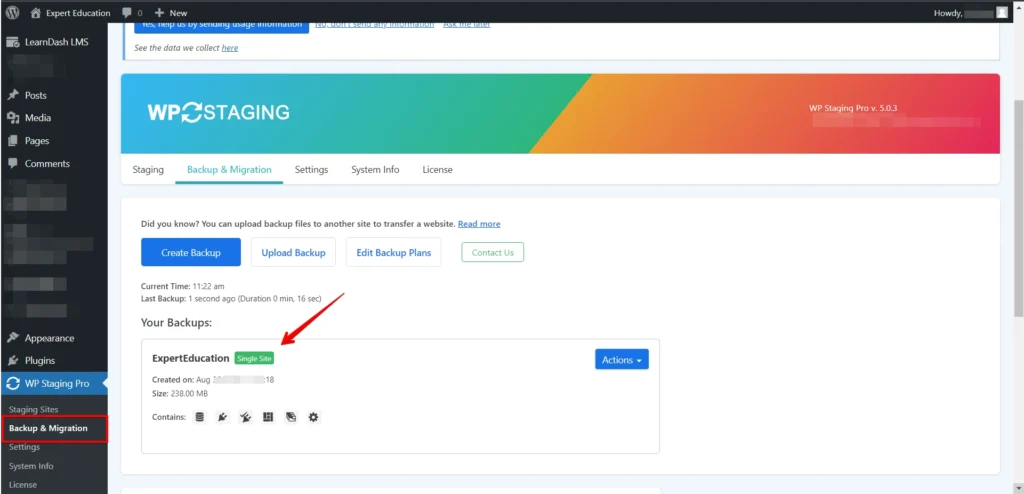Click the user avatar next to Howdy
The height and width of the screenshot is (494, 1024).
(1002, 12)
